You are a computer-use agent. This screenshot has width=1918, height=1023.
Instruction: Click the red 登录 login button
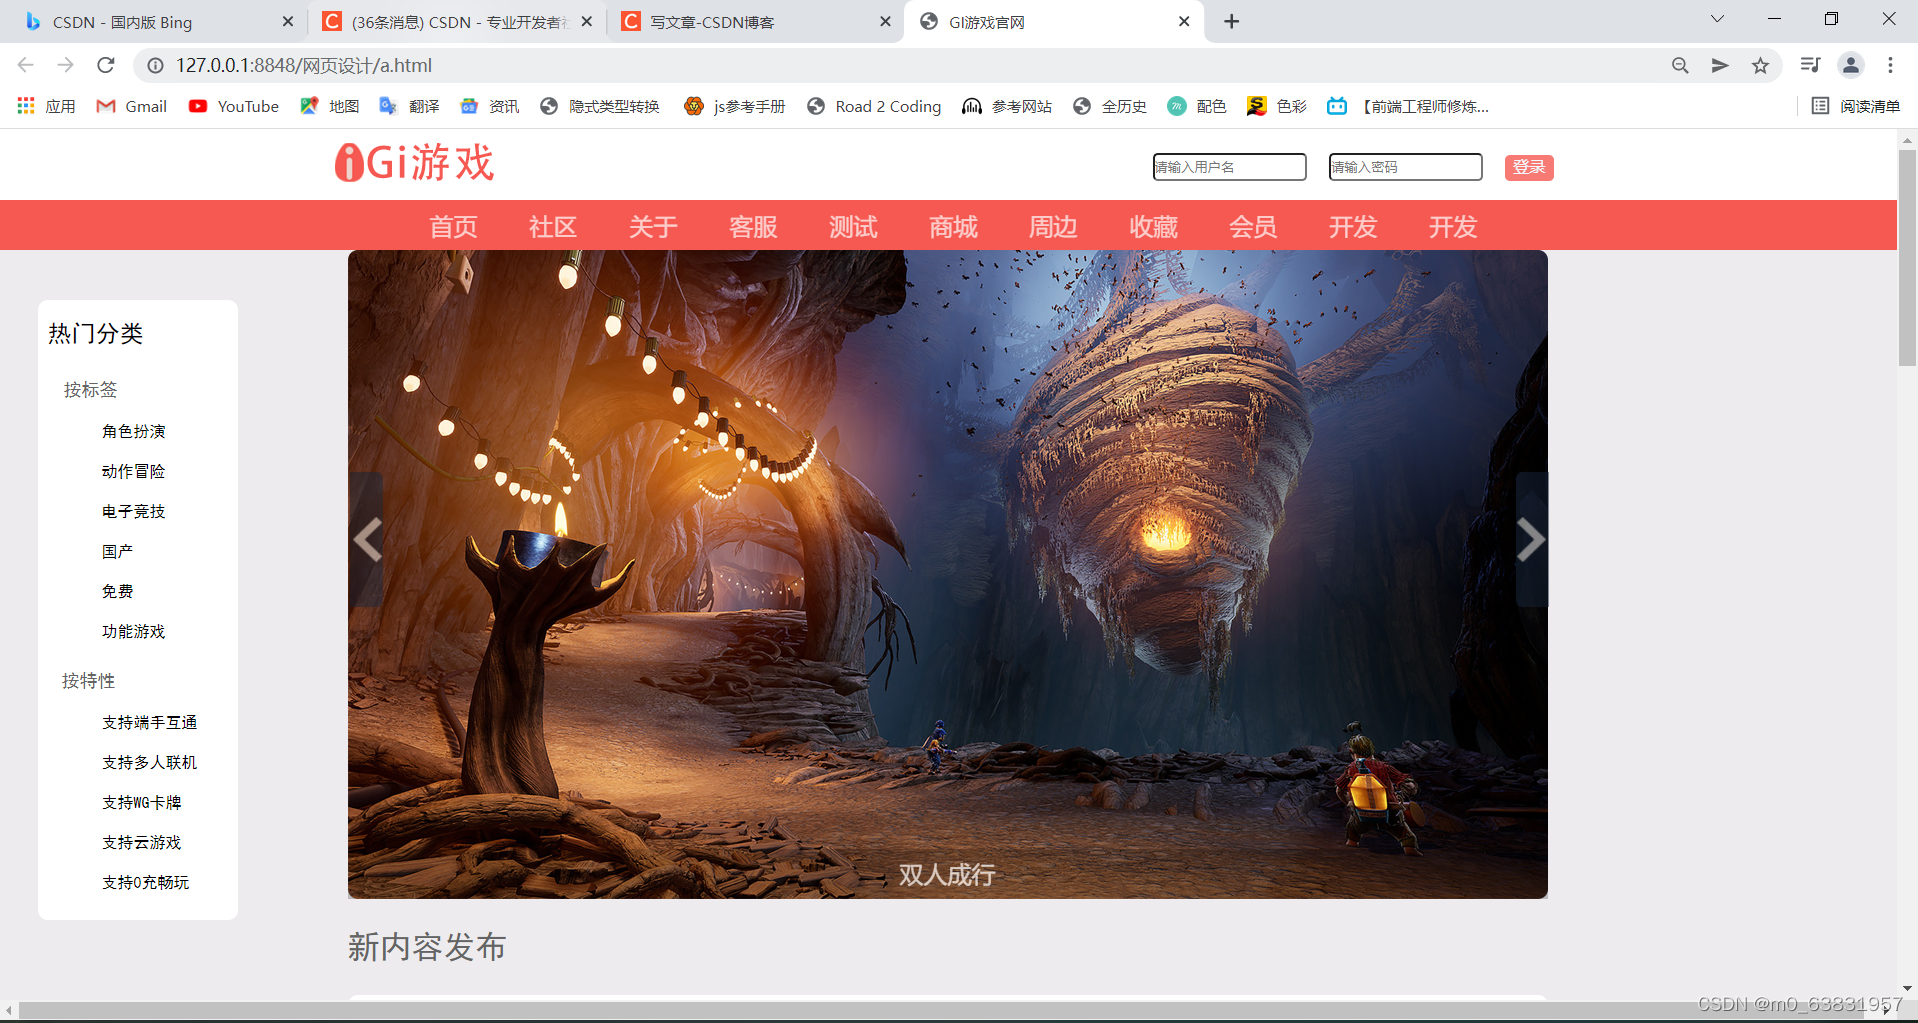[x=1529, y=167]
